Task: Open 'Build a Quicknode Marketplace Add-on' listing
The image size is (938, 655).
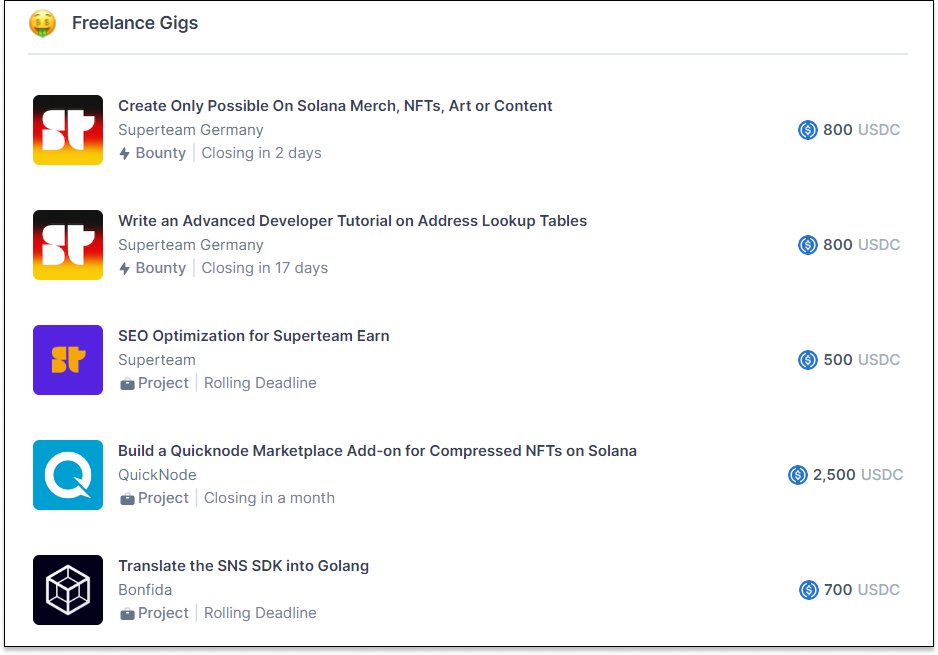Action: [377, 450]
